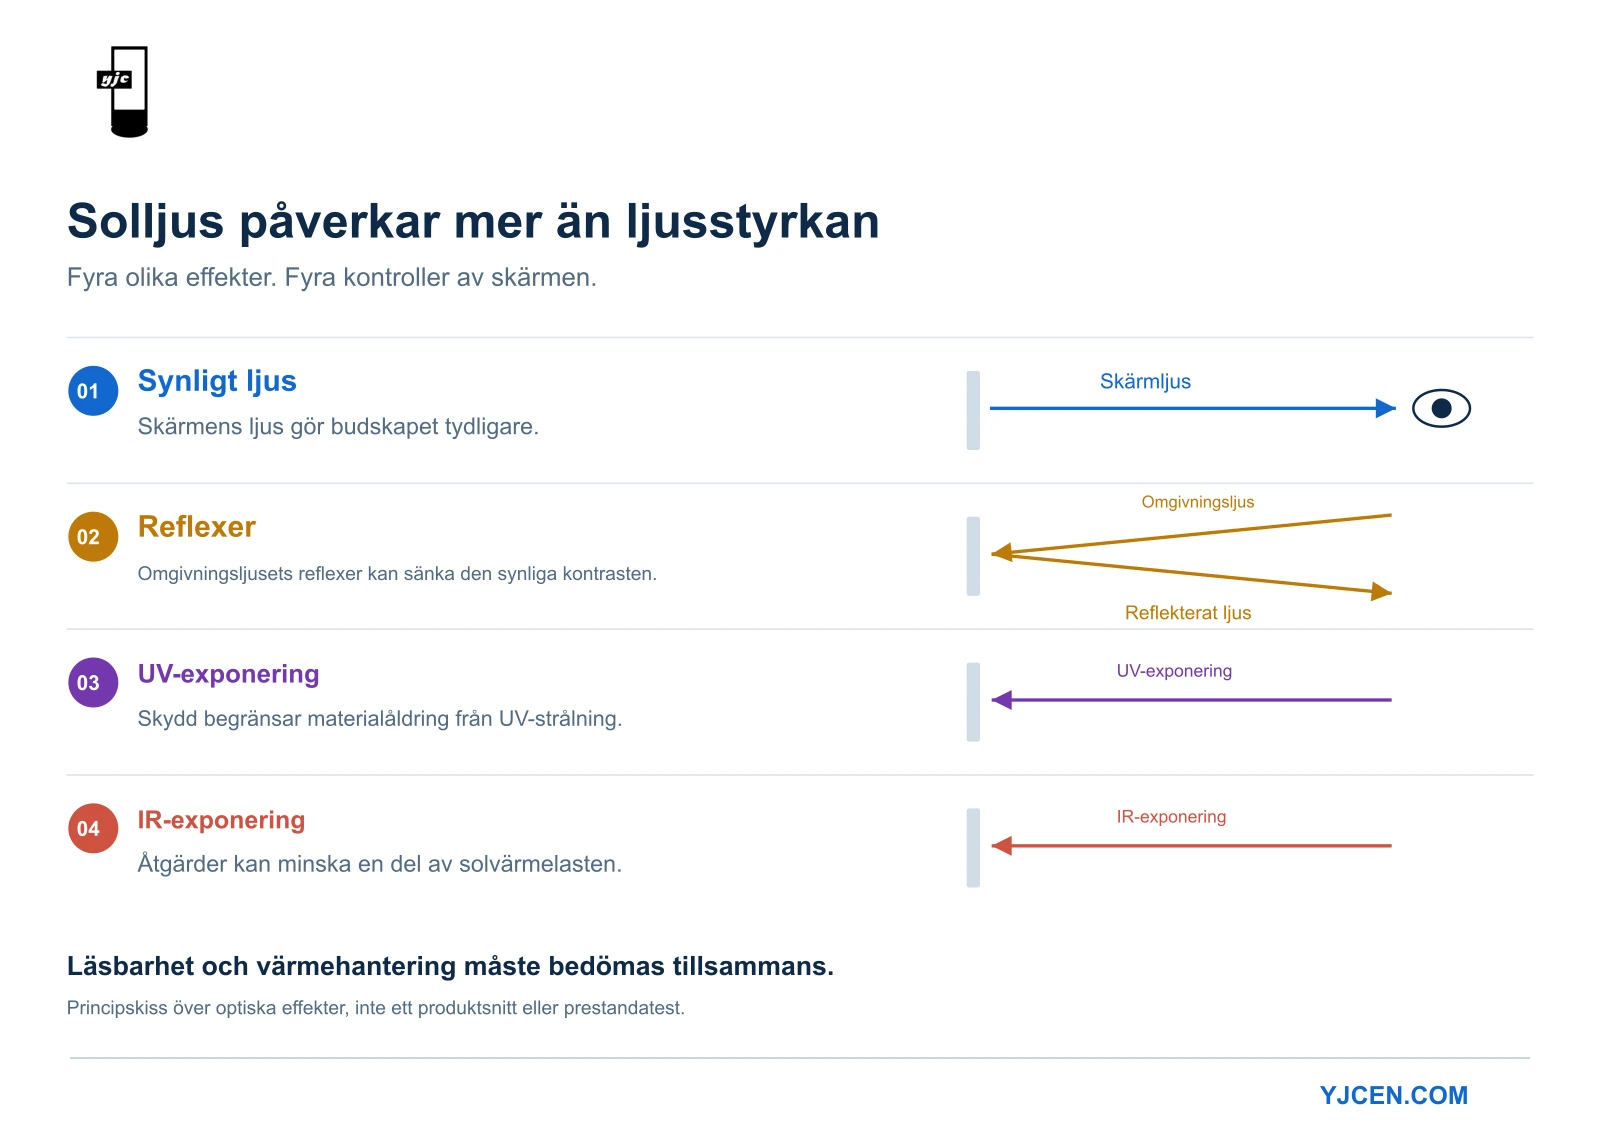The width and height of the screenshot is (1600, 1140).
Task: Click the text "Skärmens ljus gör budskapet tydligare."
Action: (x=338, y=427)
